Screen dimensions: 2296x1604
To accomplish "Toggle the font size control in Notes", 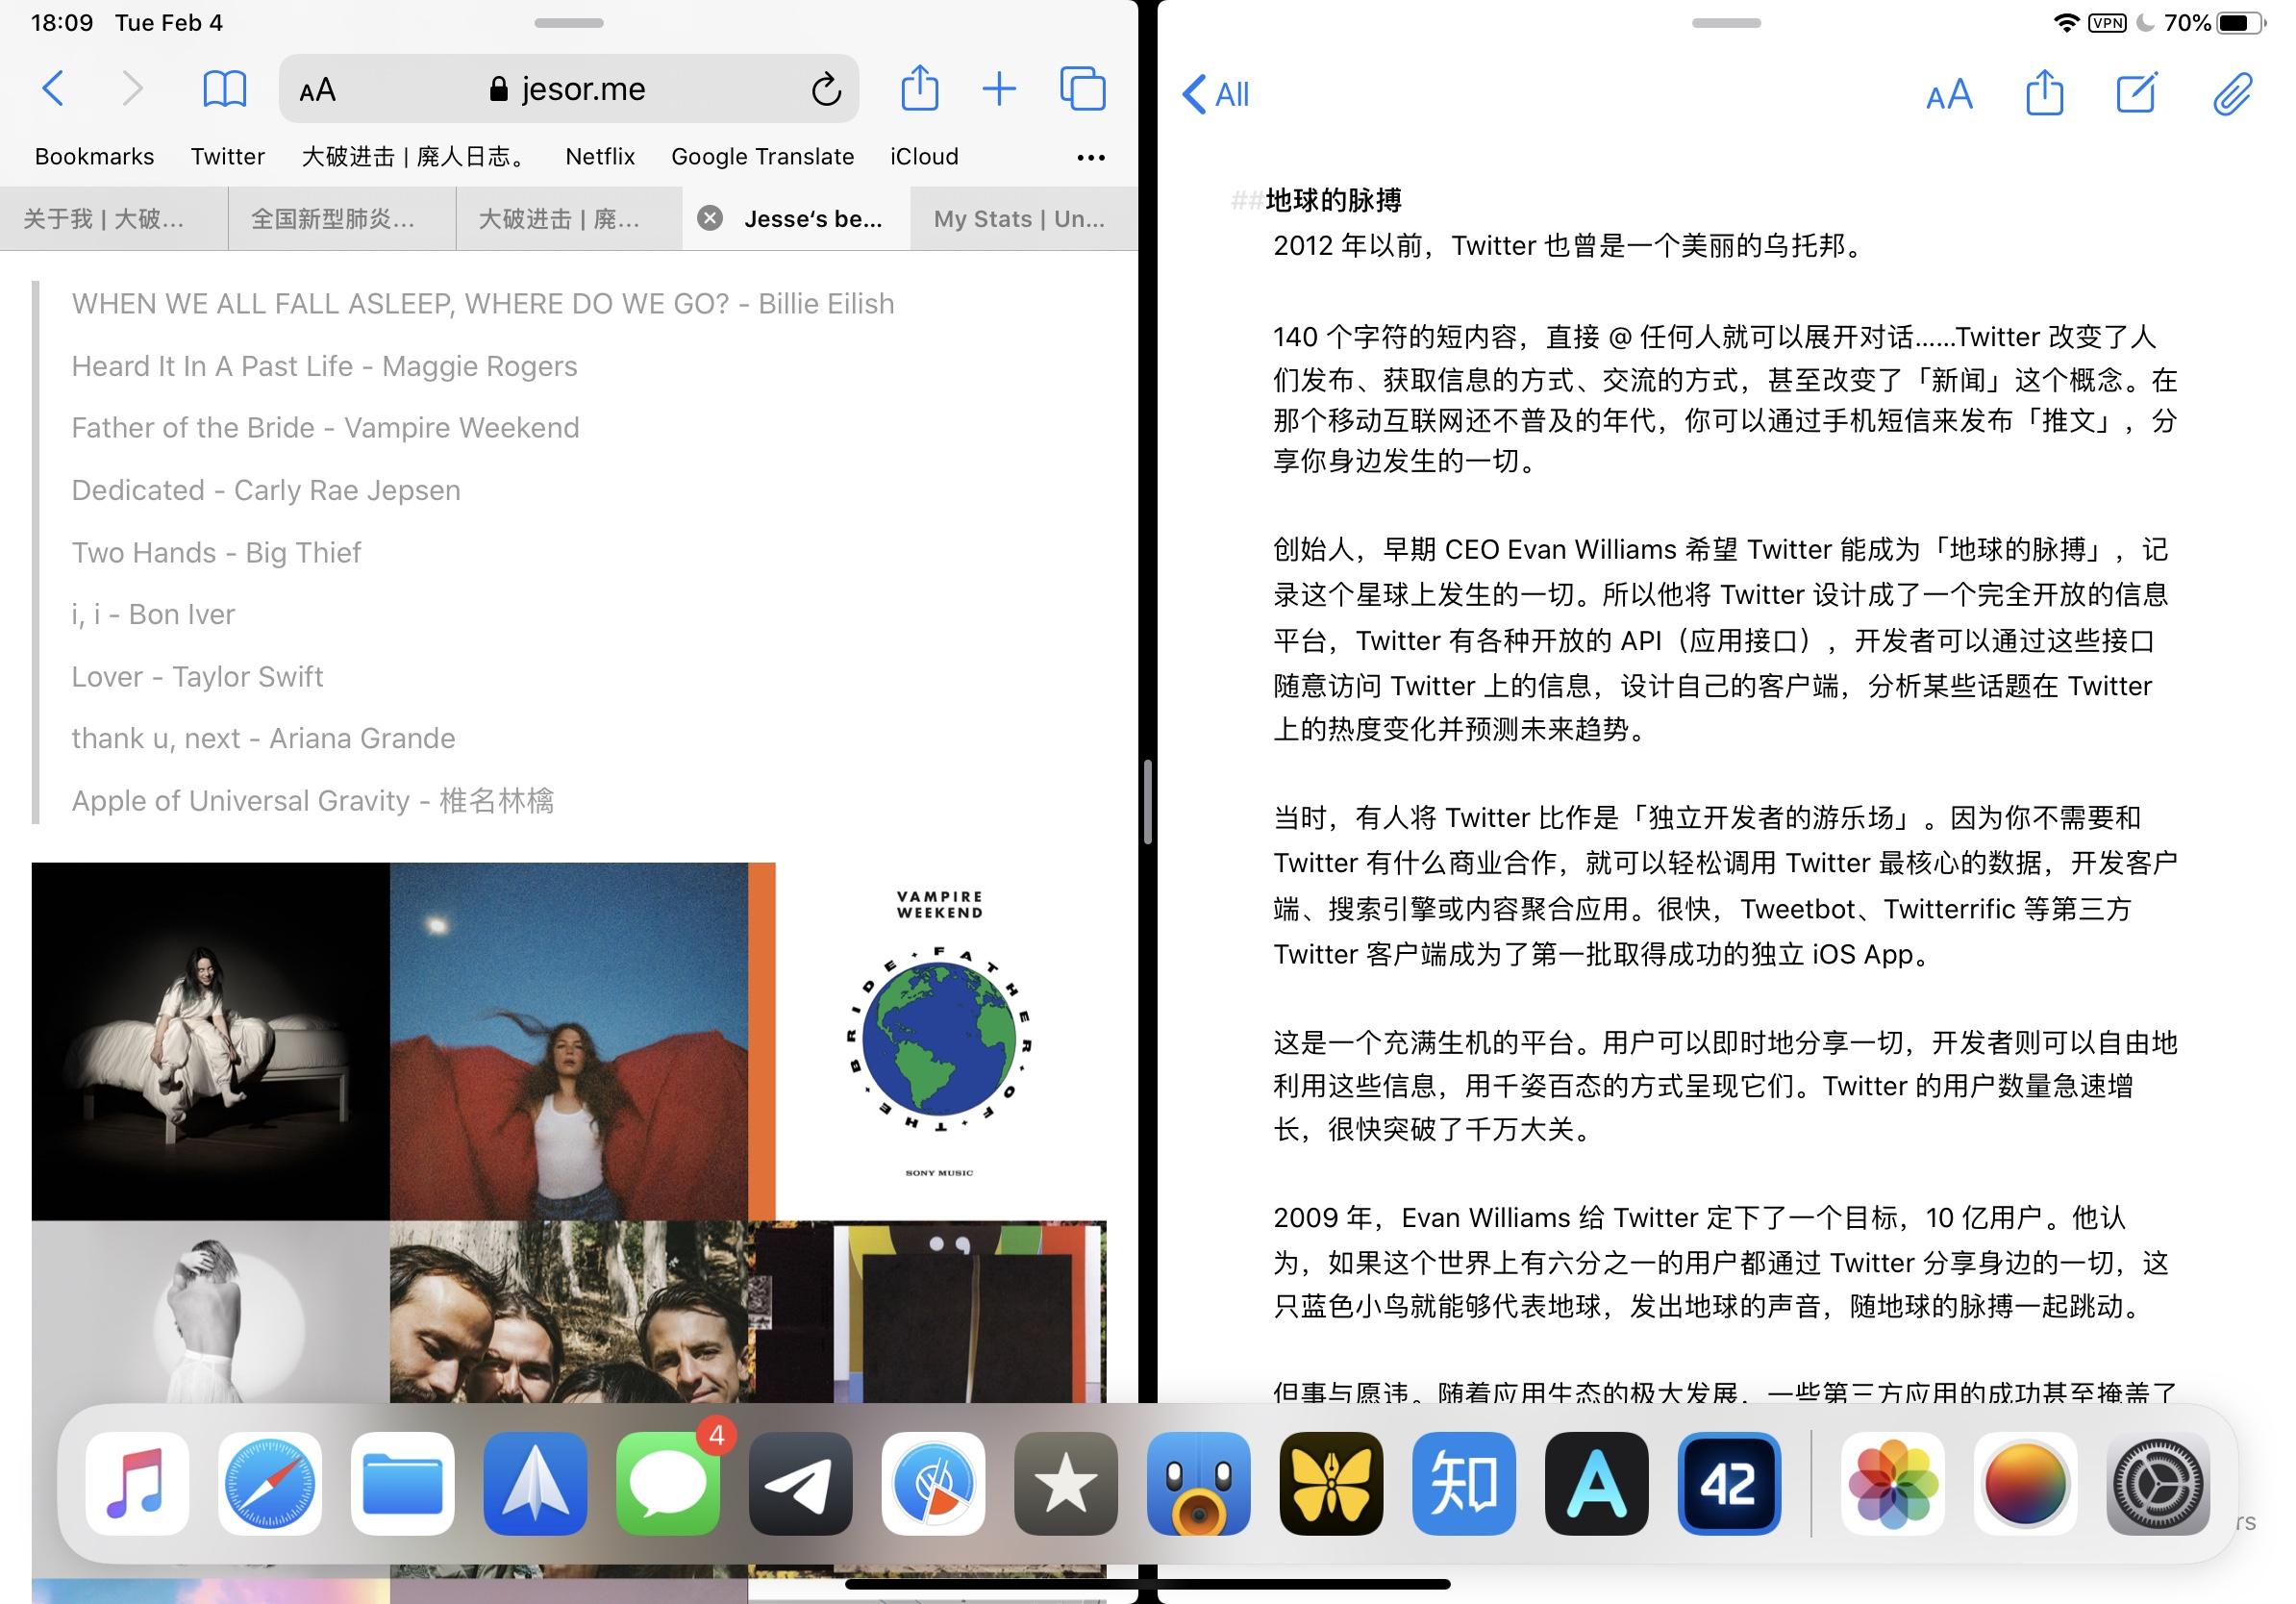I will point(1949,92).
